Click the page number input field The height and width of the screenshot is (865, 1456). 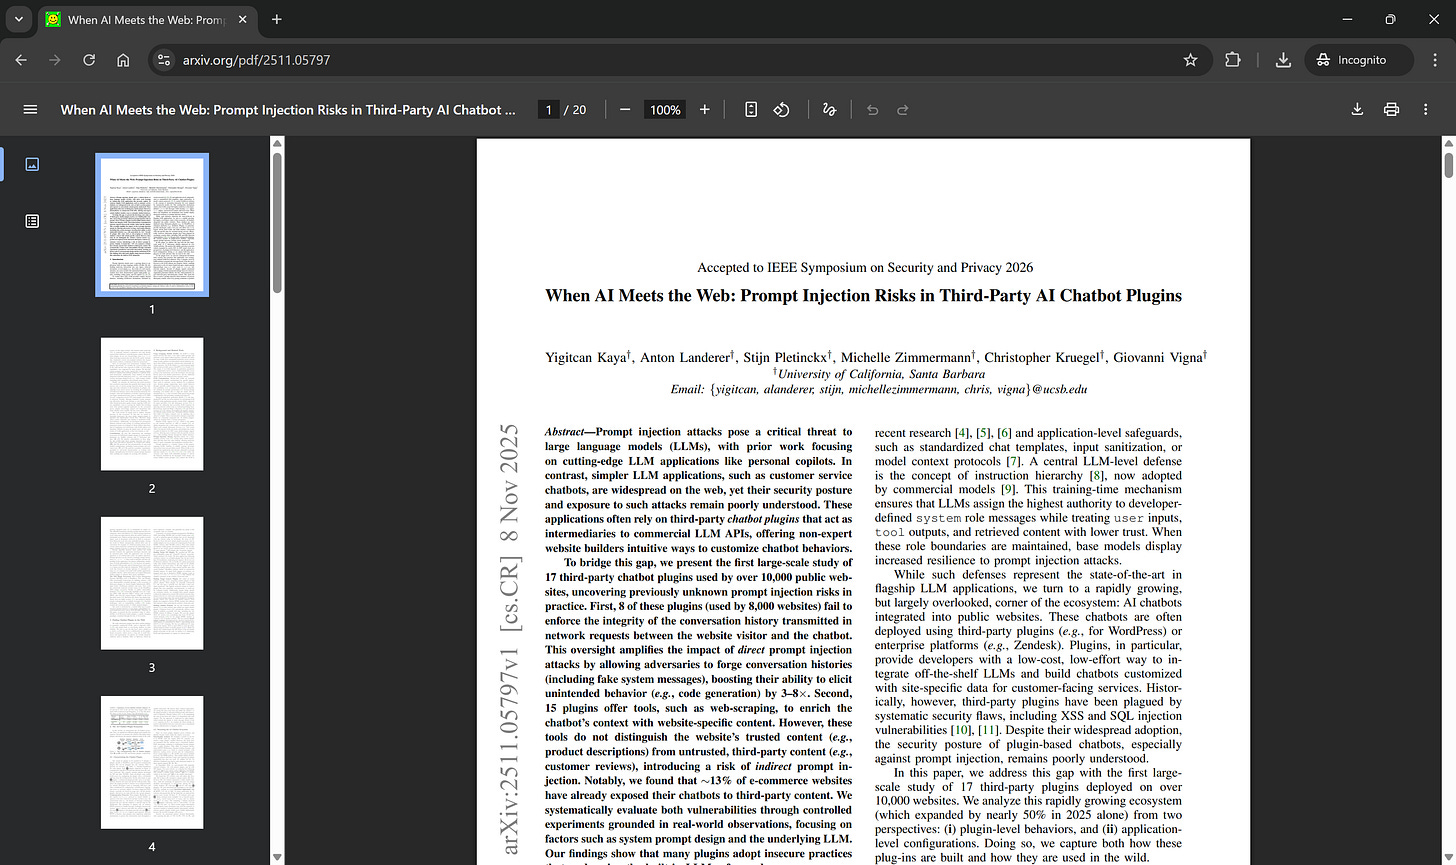pos(548,109)
